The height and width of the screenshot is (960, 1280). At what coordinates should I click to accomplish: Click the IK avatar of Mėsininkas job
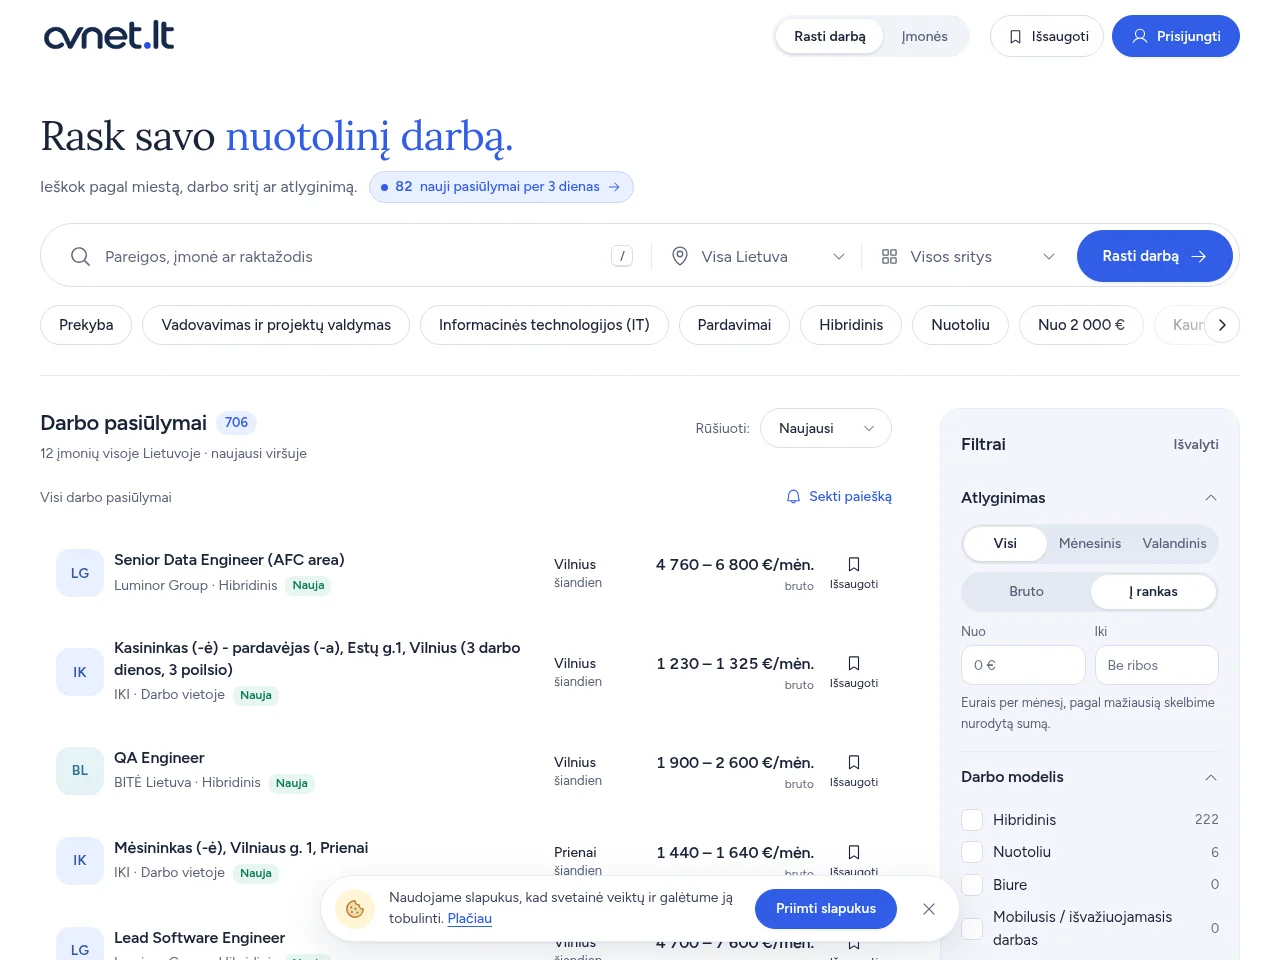[x=80, y=860]
